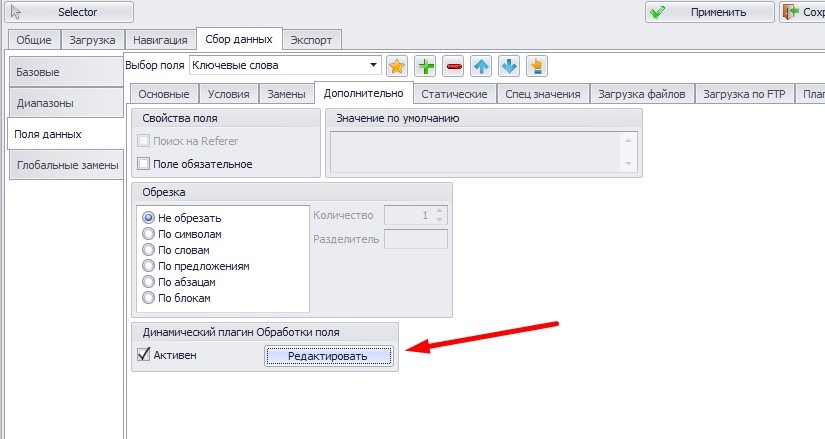Decrease Количество with spinner down arrow
The image size is (825, 439).
(440, 219)
